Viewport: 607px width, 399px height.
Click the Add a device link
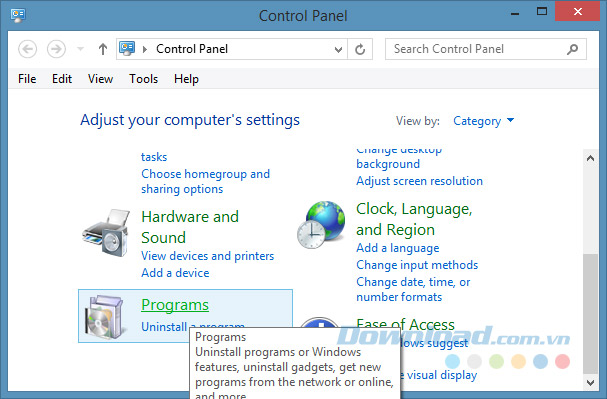coord(175,273)
